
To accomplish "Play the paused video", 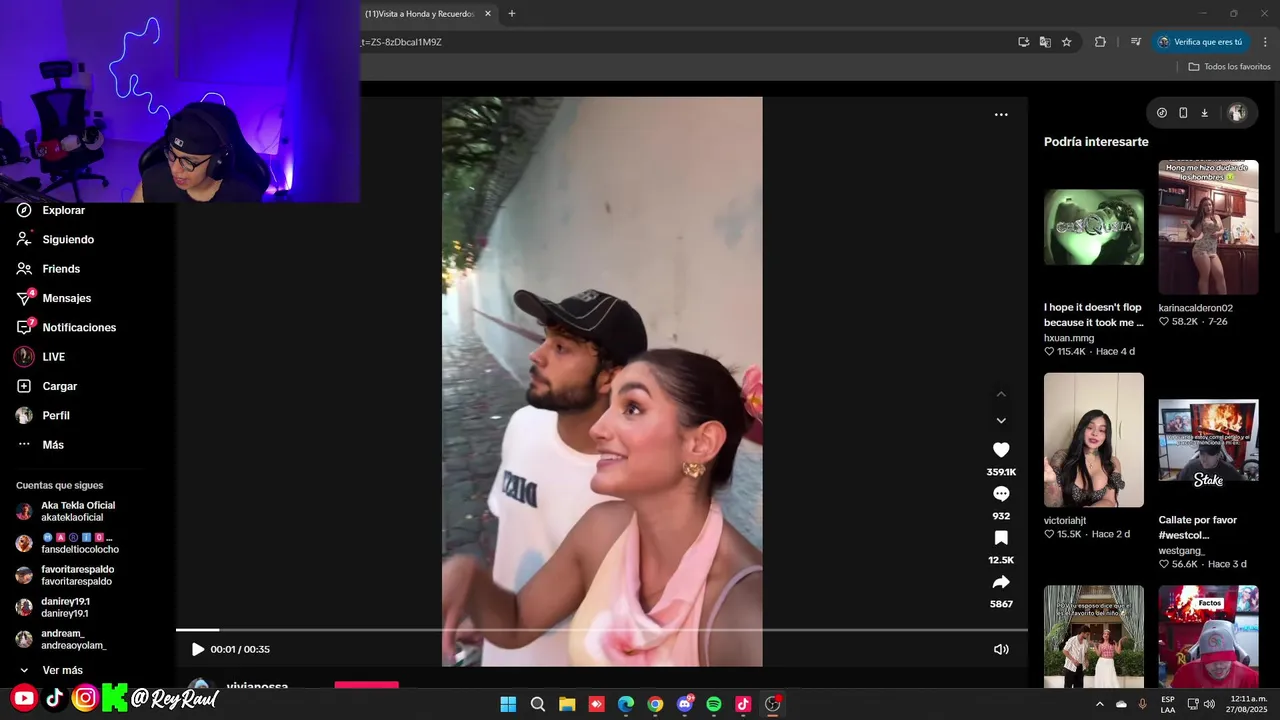I will pyautogui.click(x=198, y=649).
